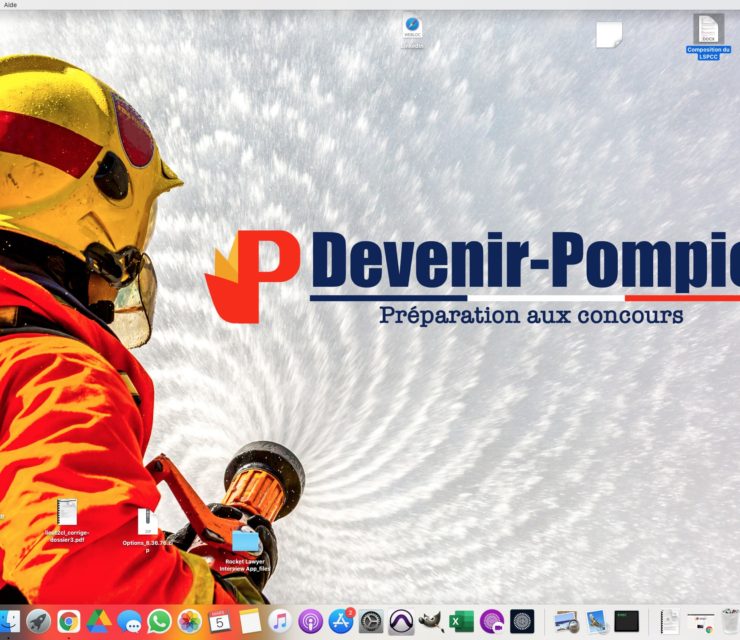Image resolution: width=740 pixels, height=640 pixels.
Task: Launch Microsoft Excel from the dock
Action: (461, 621)
